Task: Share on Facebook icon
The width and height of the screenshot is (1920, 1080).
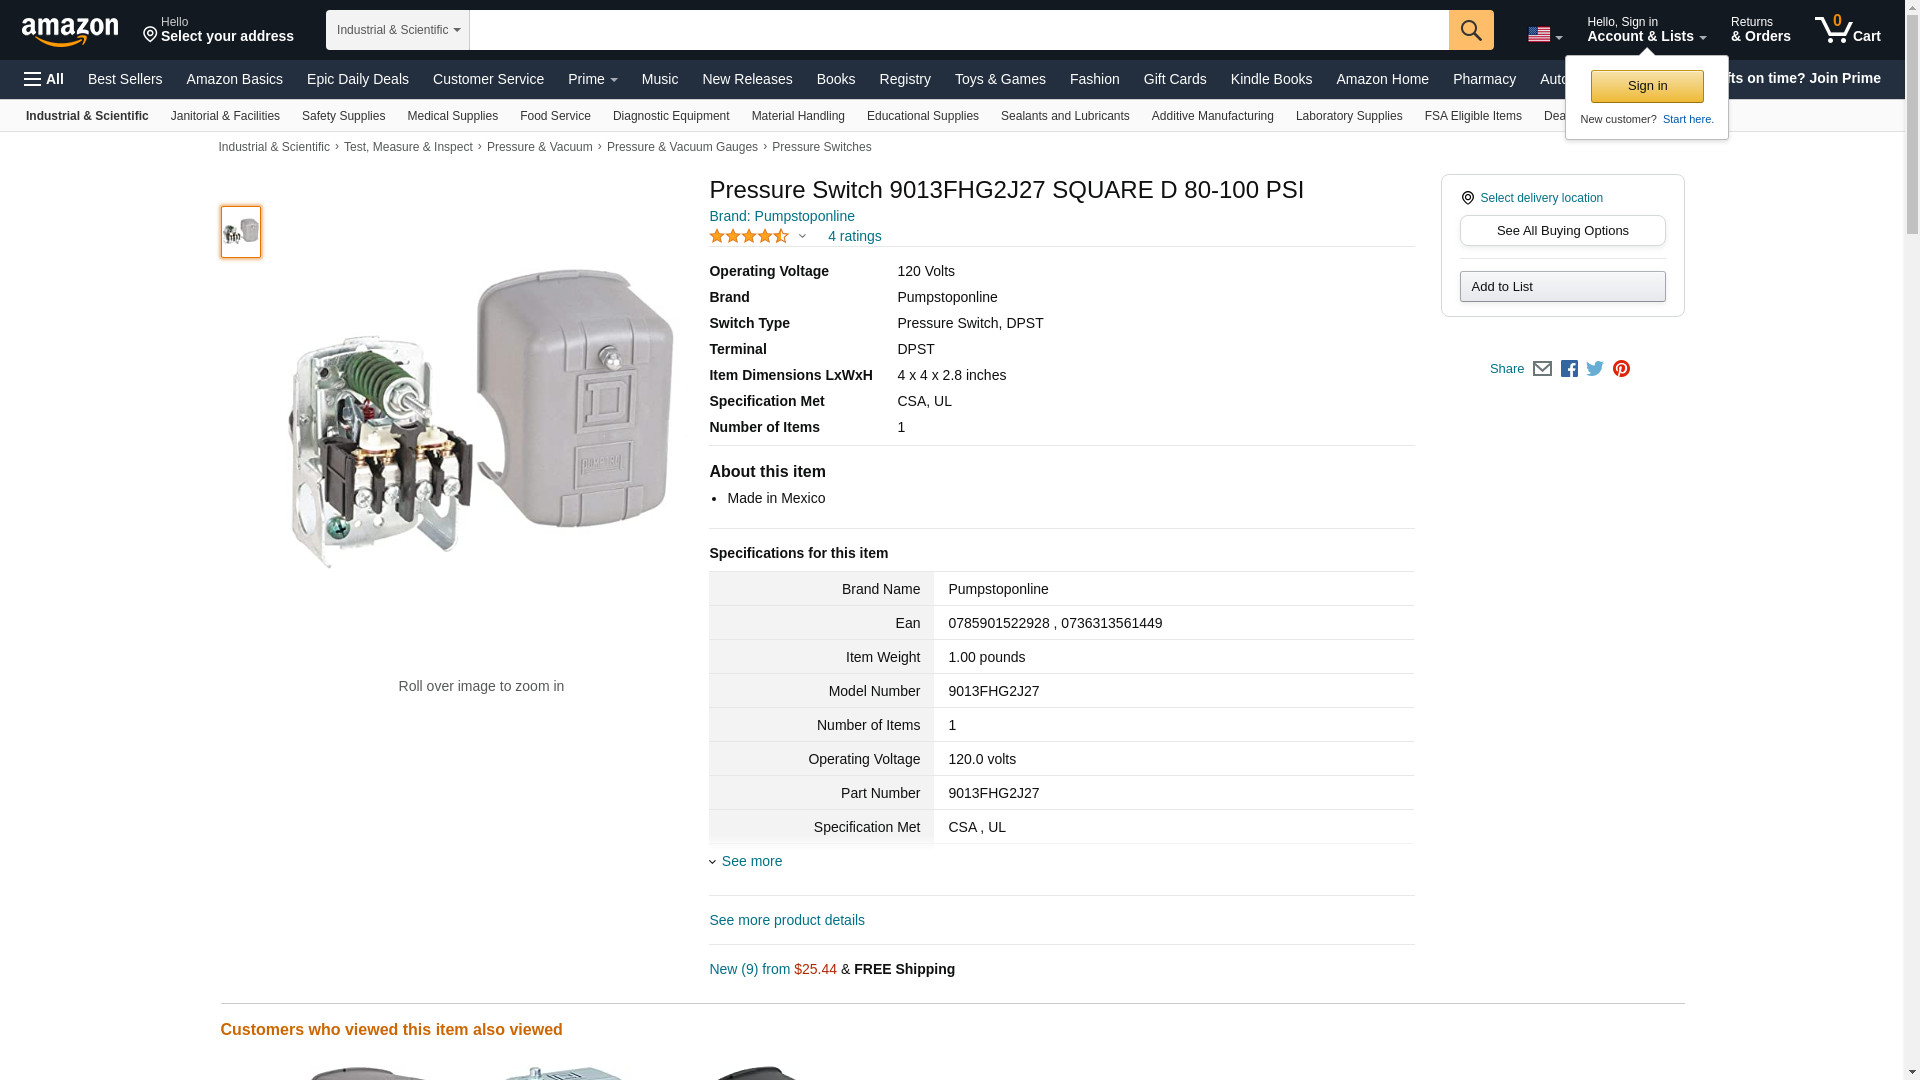Action: point(1569,369)
